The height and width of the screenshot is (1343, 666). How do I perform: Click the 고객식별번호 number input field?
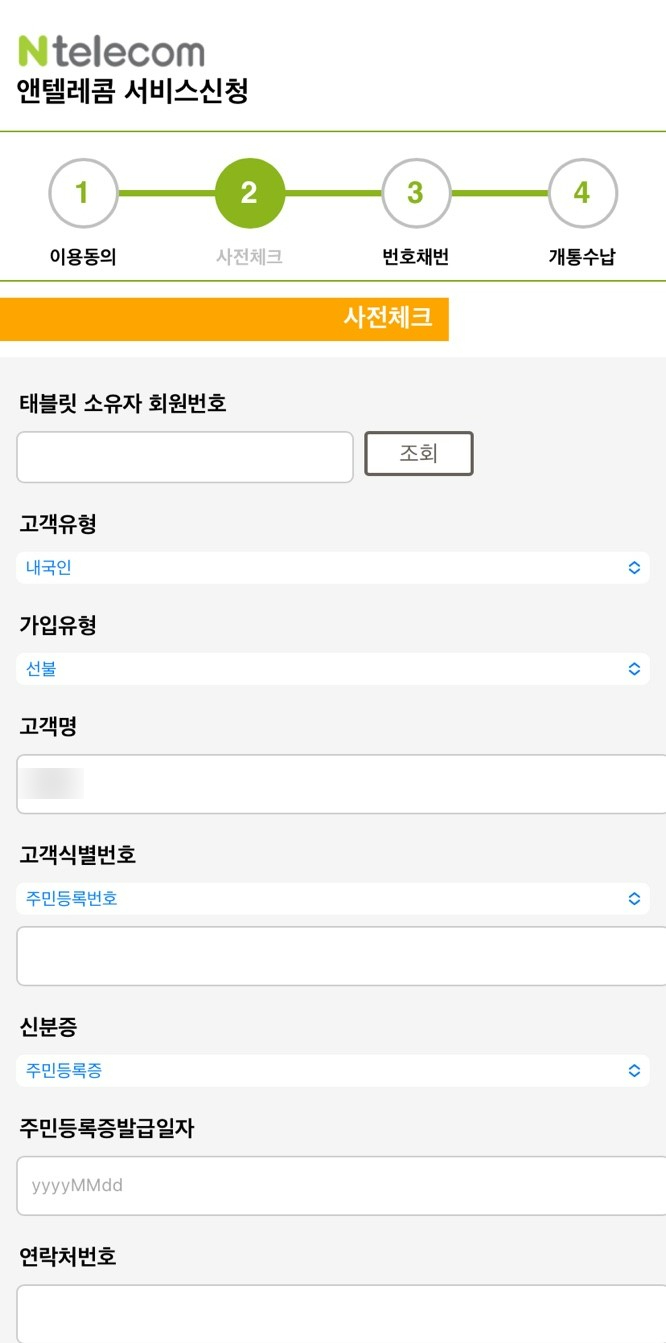tap(341, 956)
